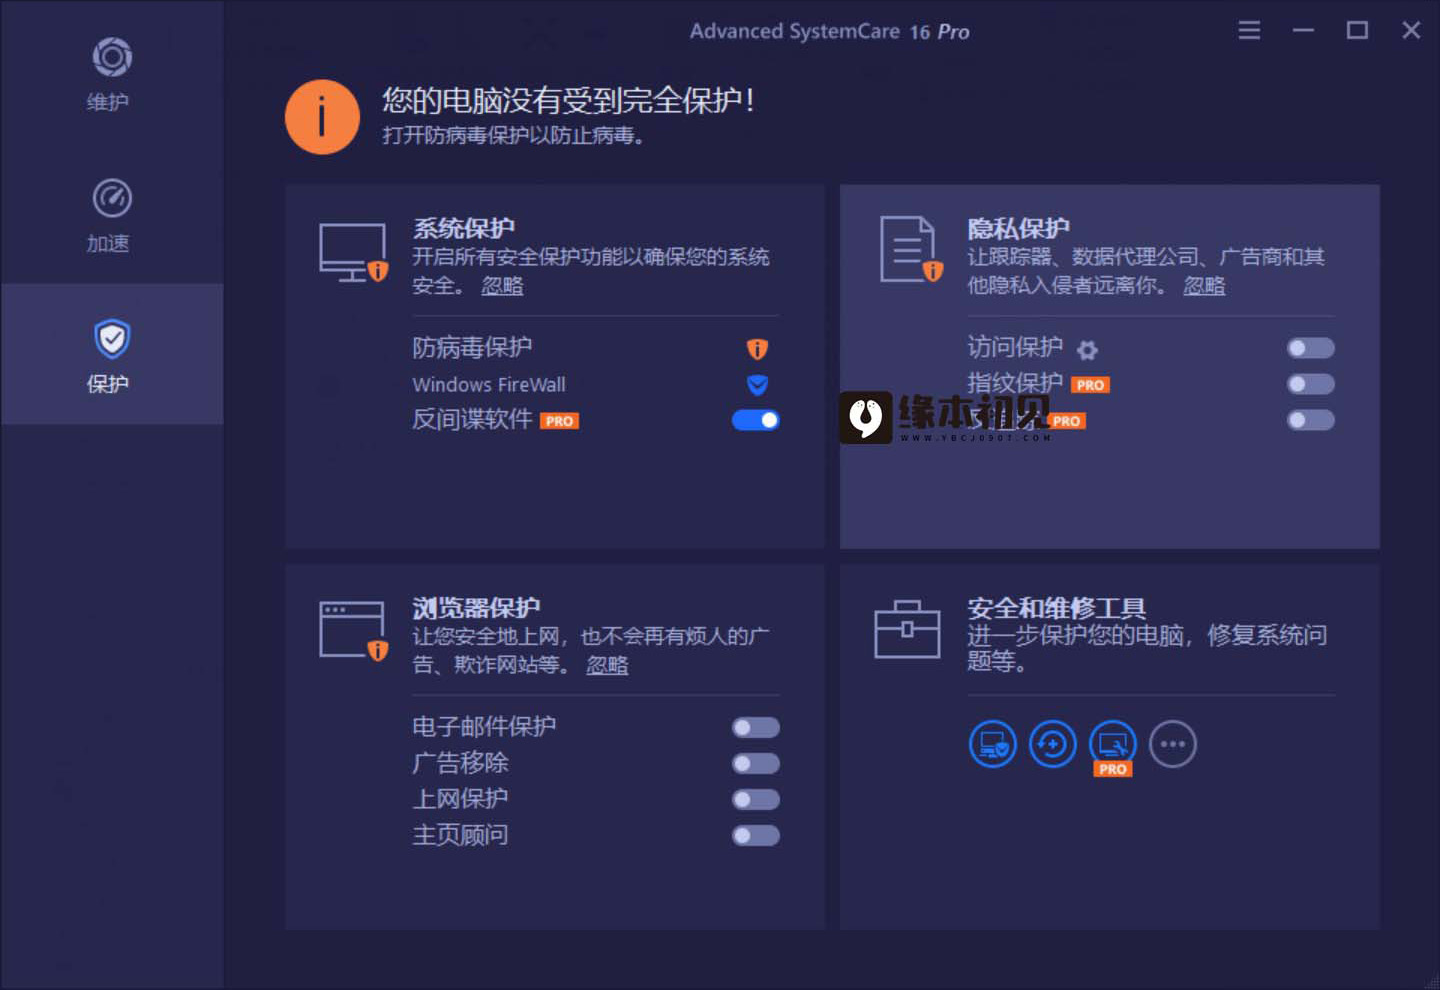
Task: Click the 浏览器保护 browser window icon
Action: click(353, 631)
